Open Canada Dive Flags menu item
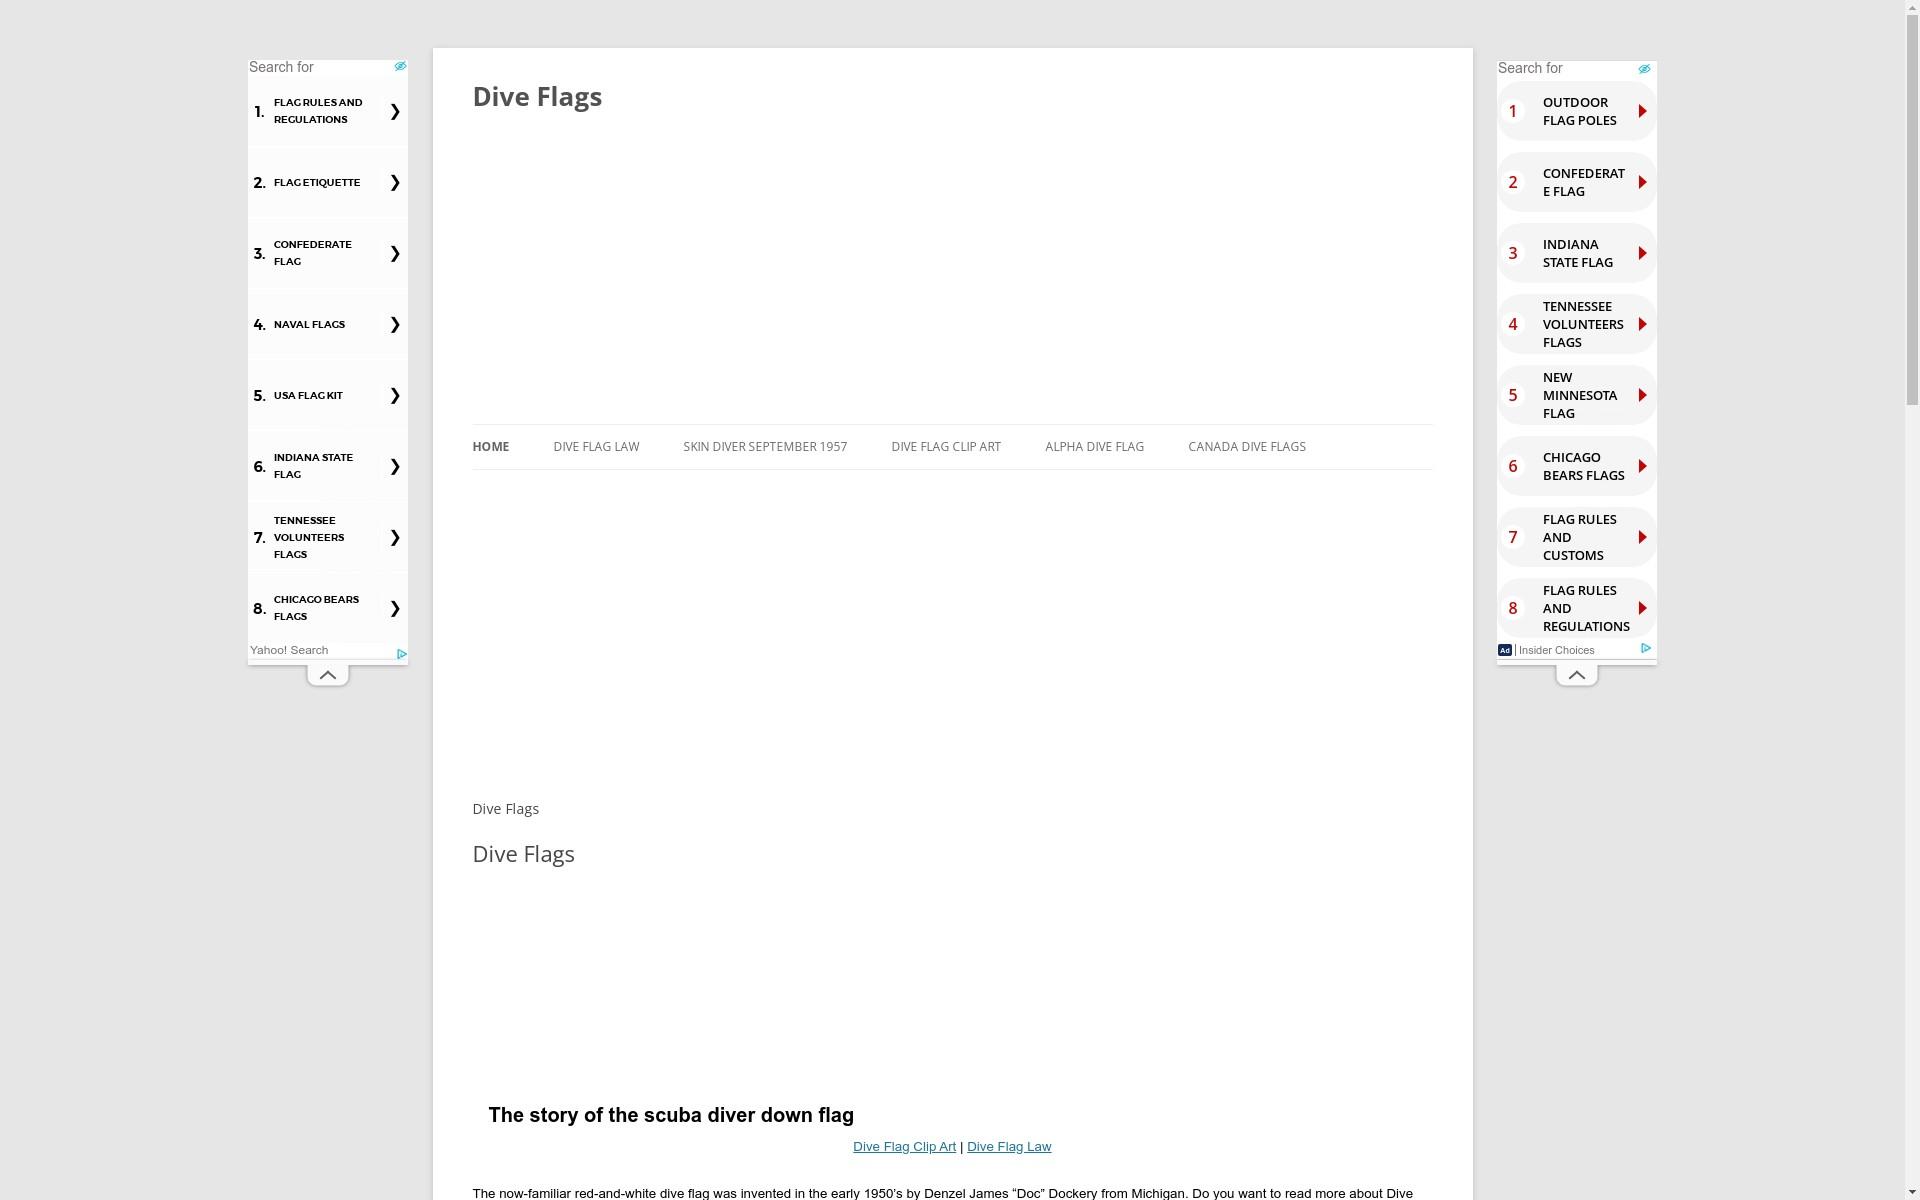This screenshot has width=1920, height=1200. point(1246,447)
